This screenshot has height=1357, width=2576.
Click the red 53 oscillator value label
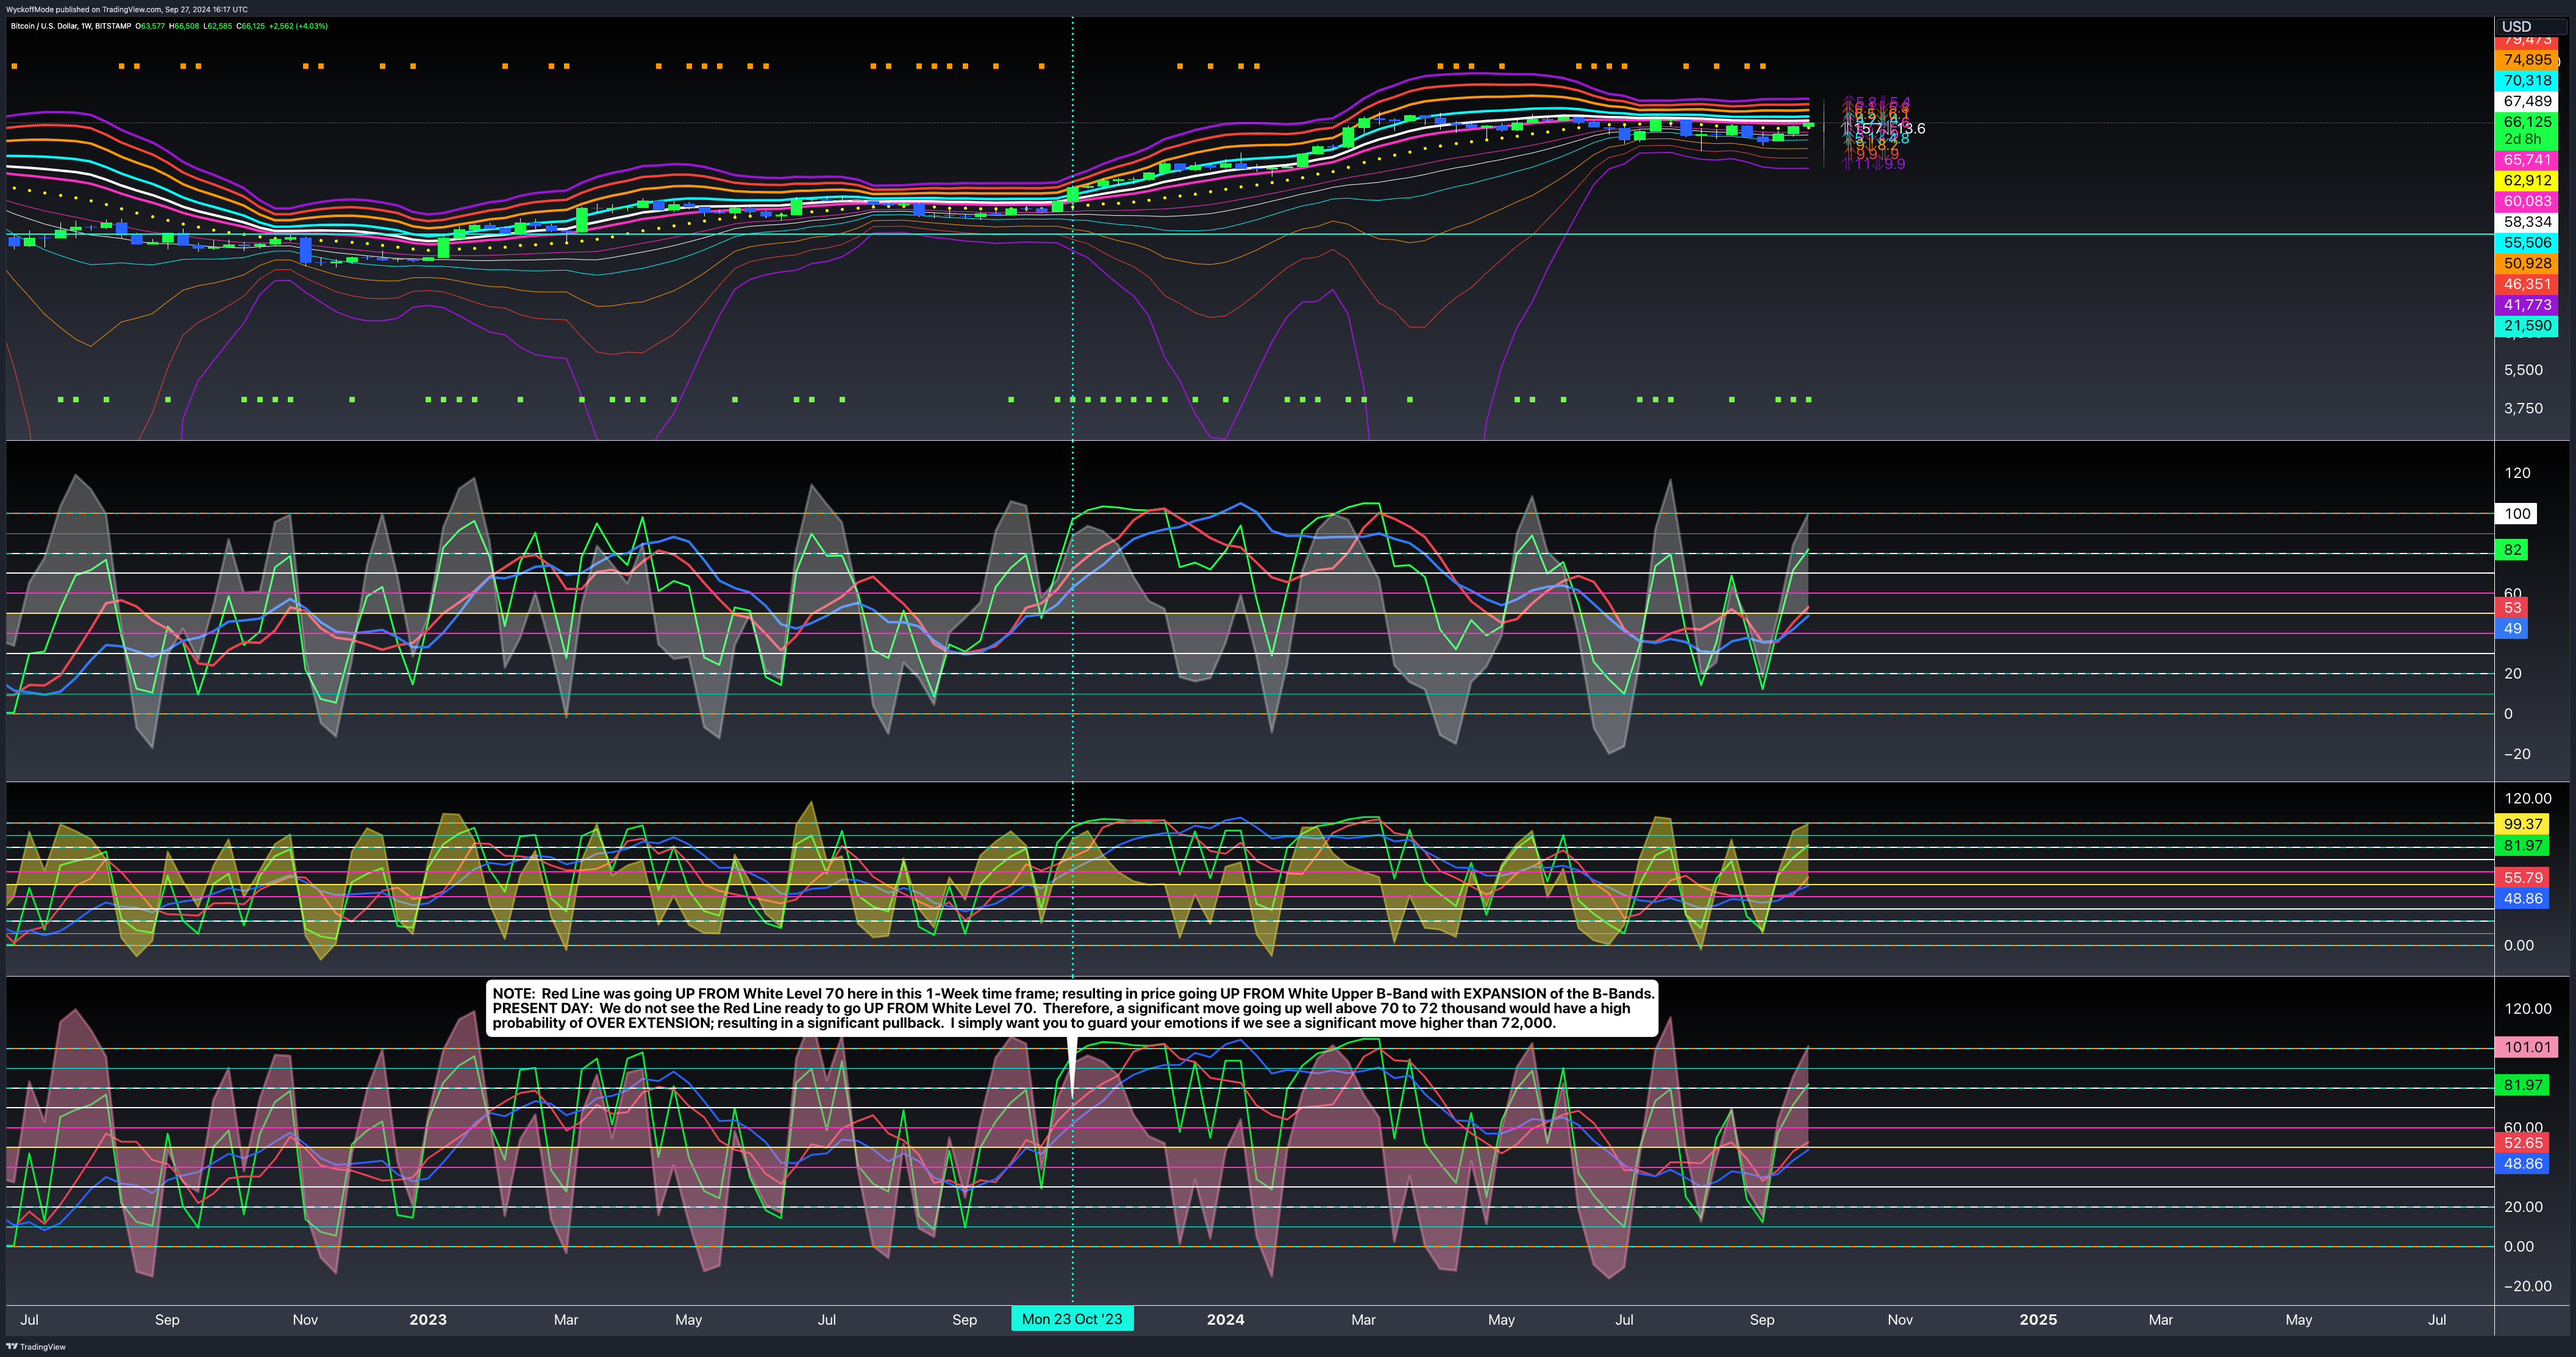2512,608
